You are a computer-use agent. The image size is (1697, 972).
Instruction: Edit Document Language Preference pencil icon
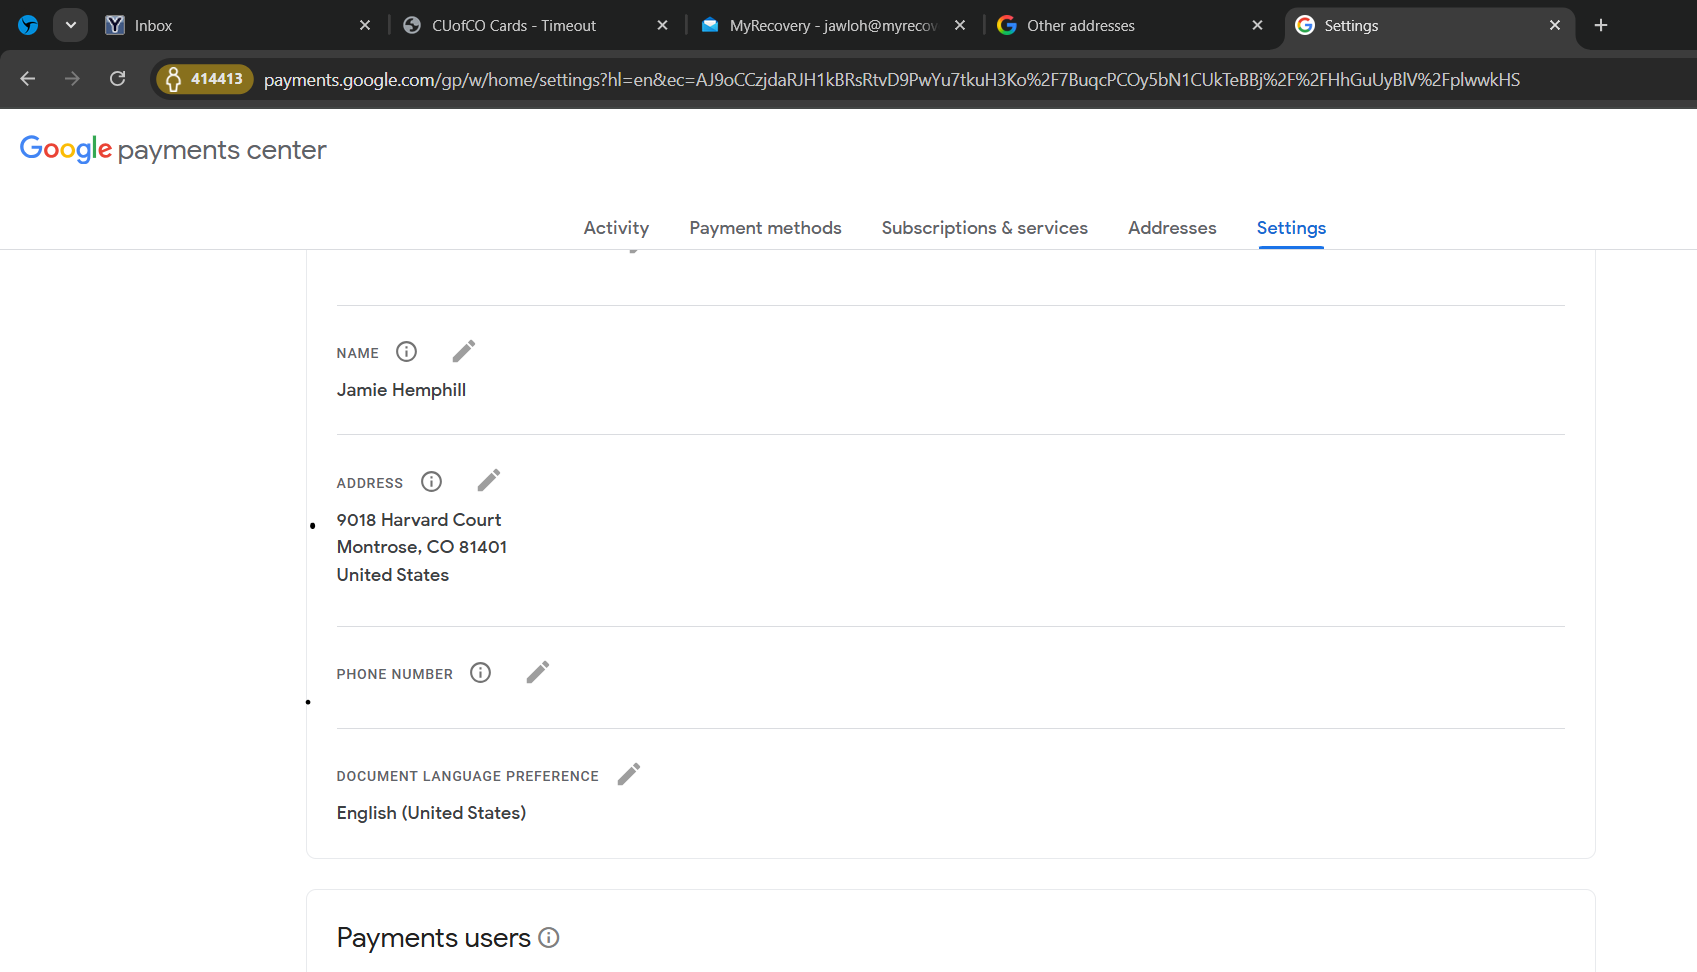coord(628,774)
